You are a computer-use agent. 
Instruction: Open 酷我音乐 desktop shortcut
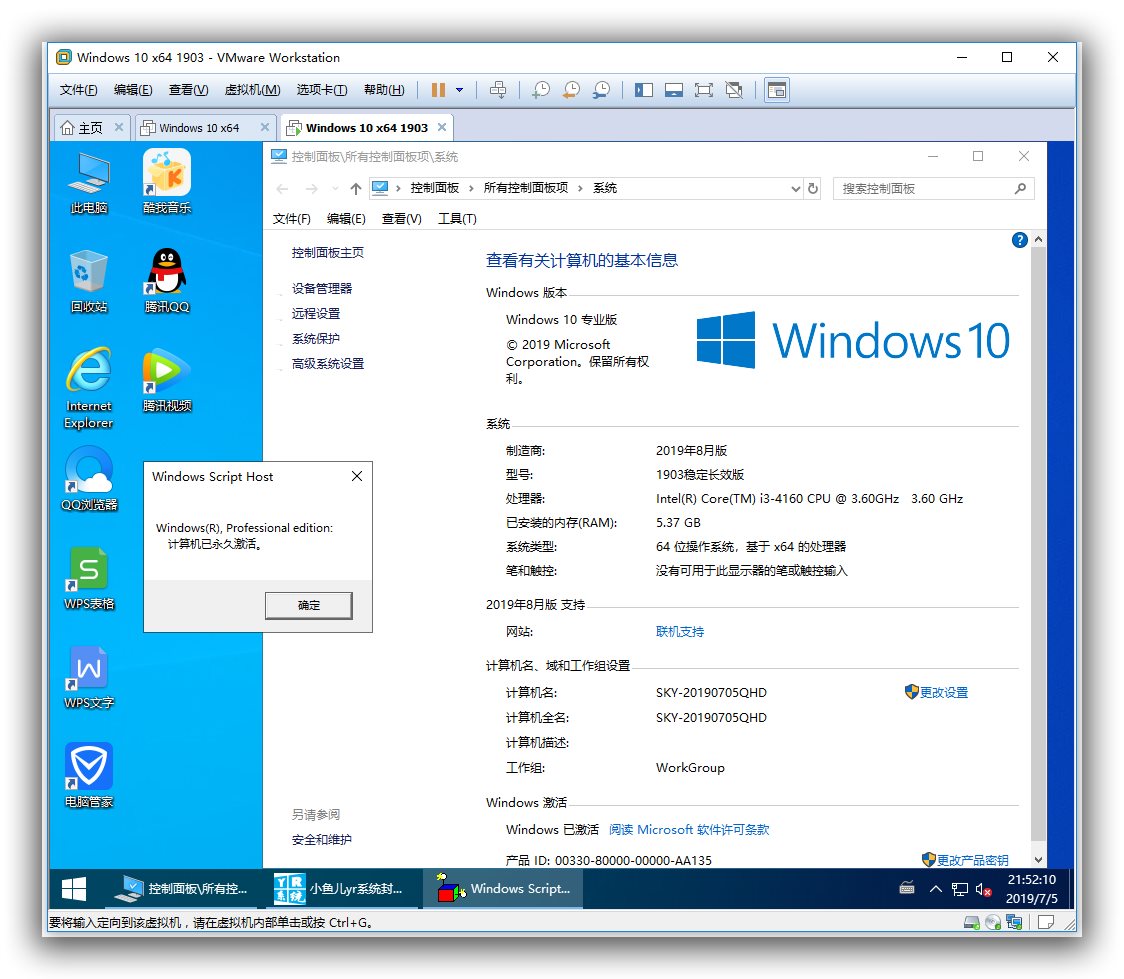(166, 182)
